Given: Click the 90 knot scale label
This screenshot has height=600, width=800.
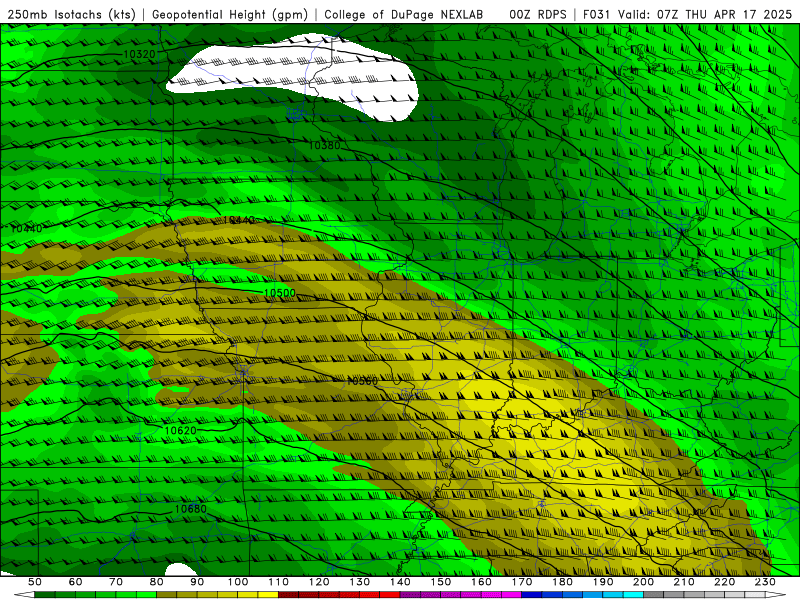Looking at the screenshot, I should [197, 582].
